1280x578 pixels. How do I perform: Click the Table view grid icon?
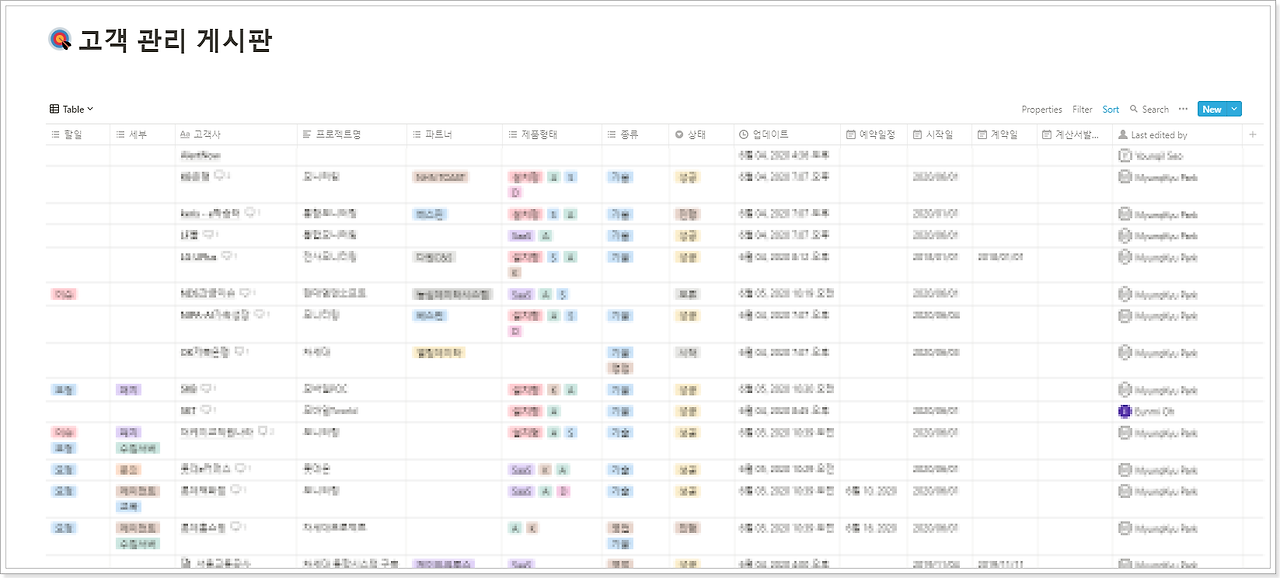click(x=52, y=108)
